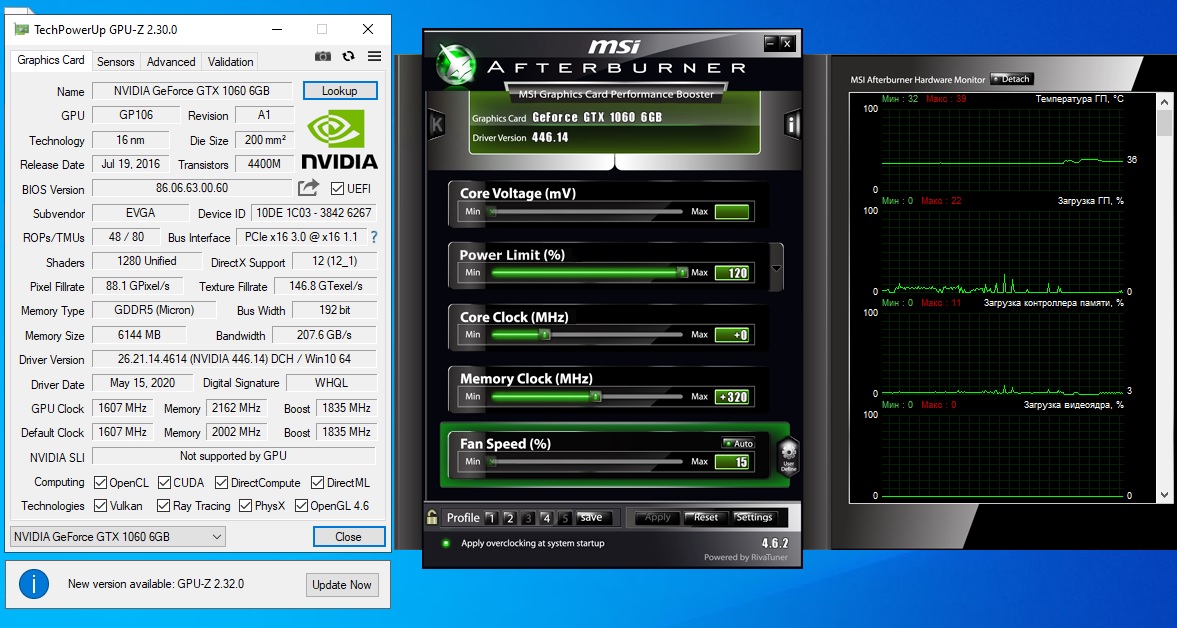Switch to the Advanced tab
Viewport: 1177px width, 628px height.
tap(170, 62)
